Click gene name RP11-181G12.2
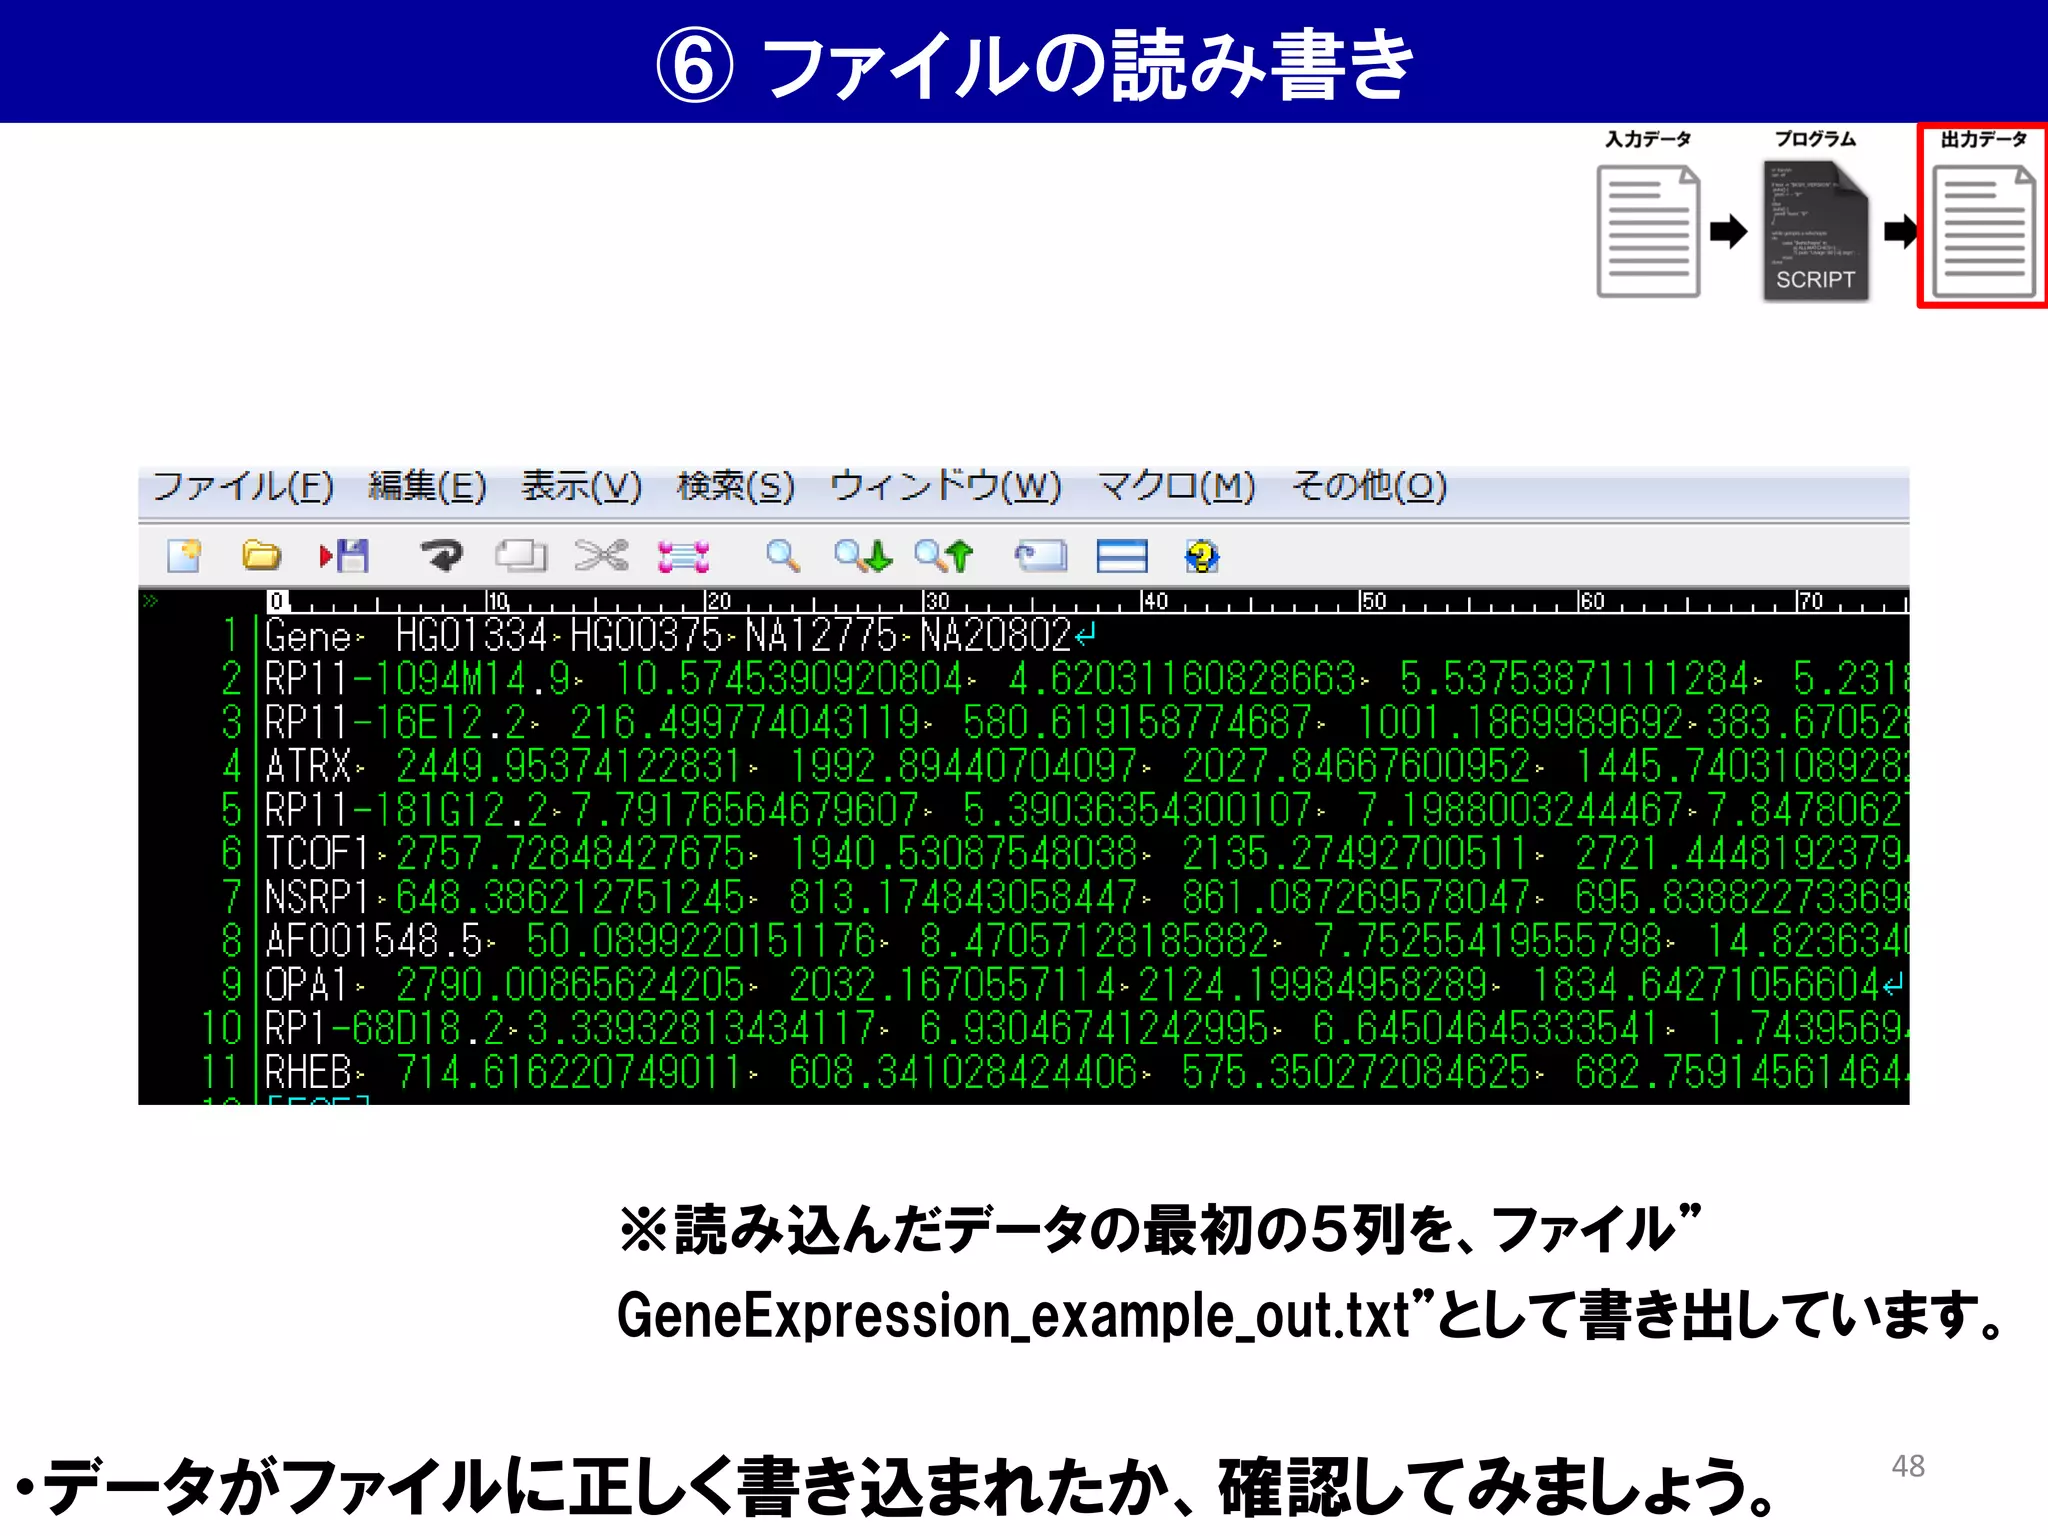2048x1536 pixels. 407,810
